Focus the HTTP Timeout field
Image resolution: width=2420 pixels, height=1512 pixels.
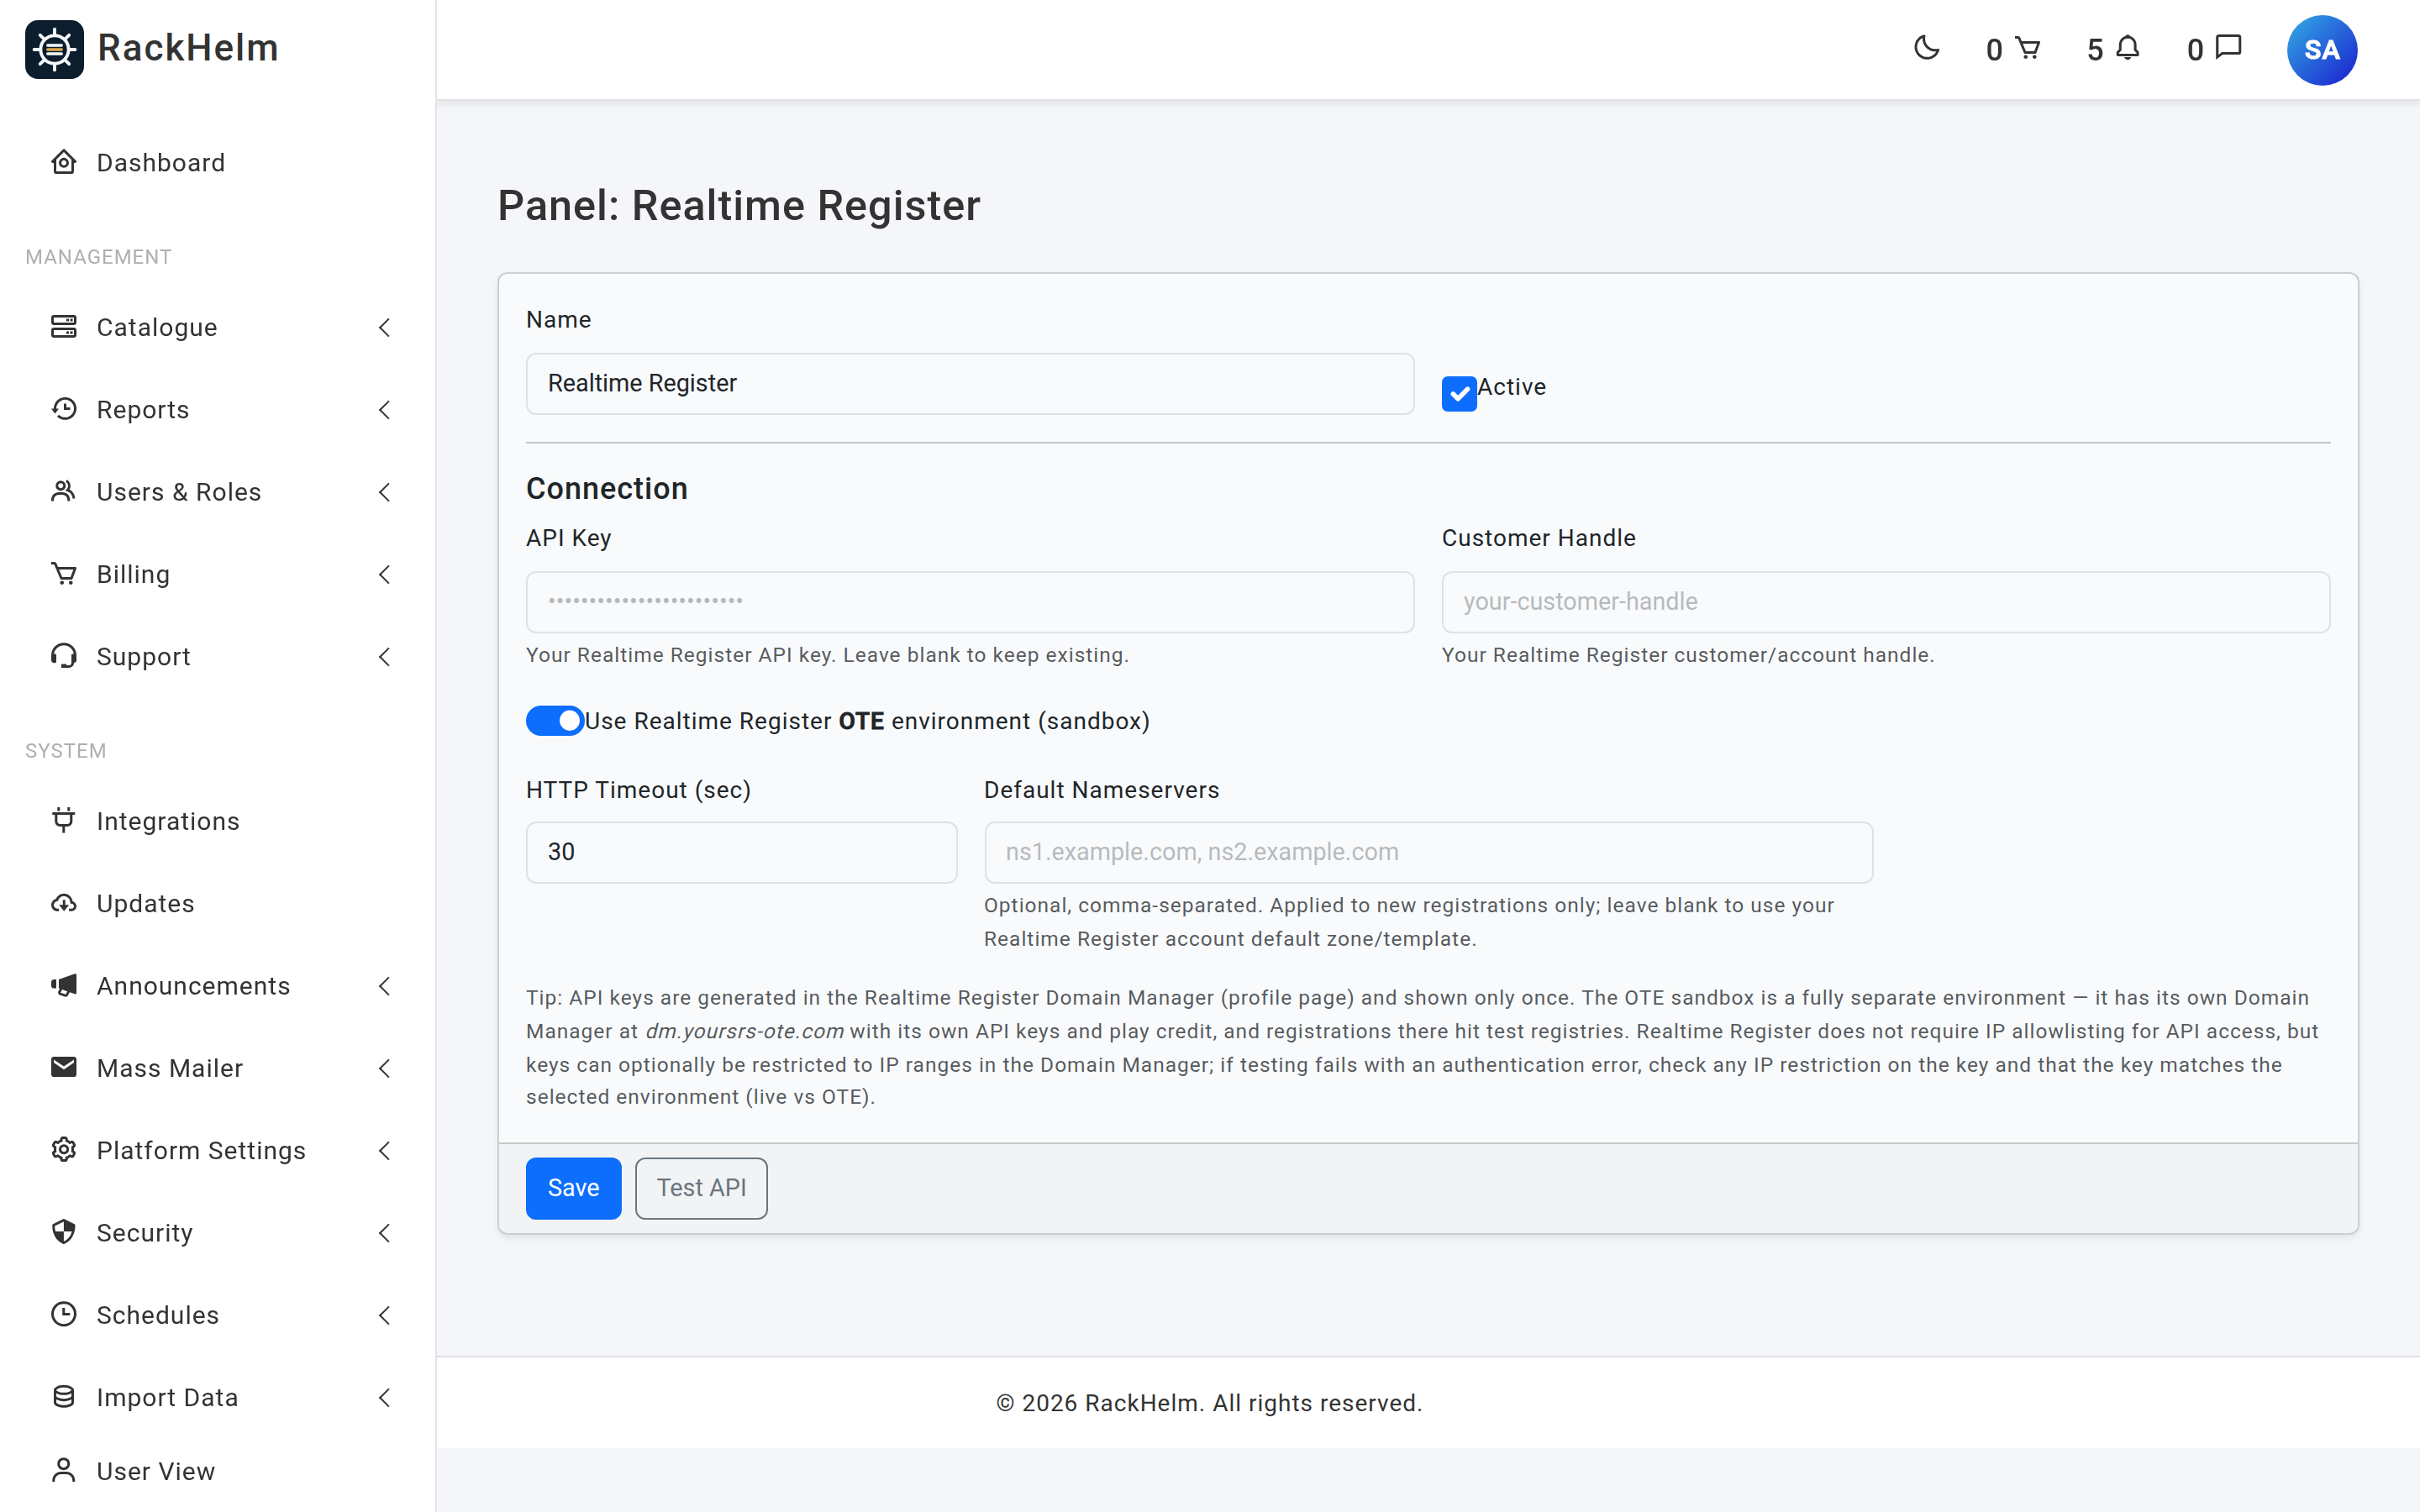coord(741,852)
